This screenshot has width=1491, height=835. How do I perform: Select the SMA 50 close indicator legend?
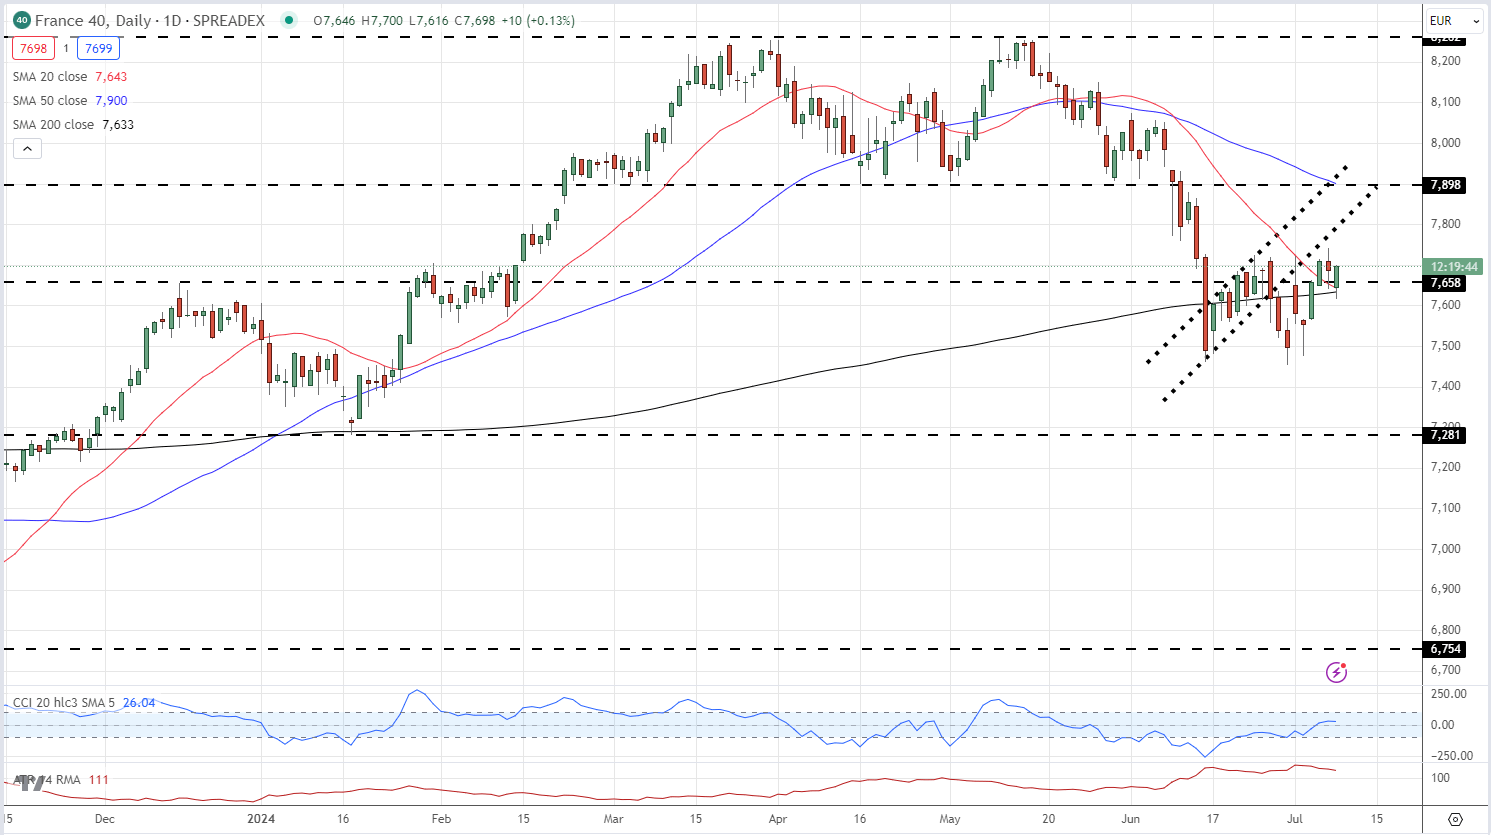tap(50, 101)
